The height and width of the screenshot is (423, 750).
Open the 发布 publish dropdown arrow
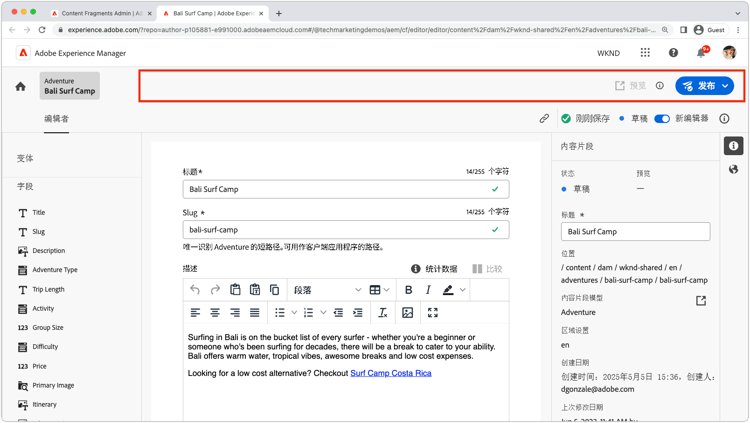pos(726,86)
